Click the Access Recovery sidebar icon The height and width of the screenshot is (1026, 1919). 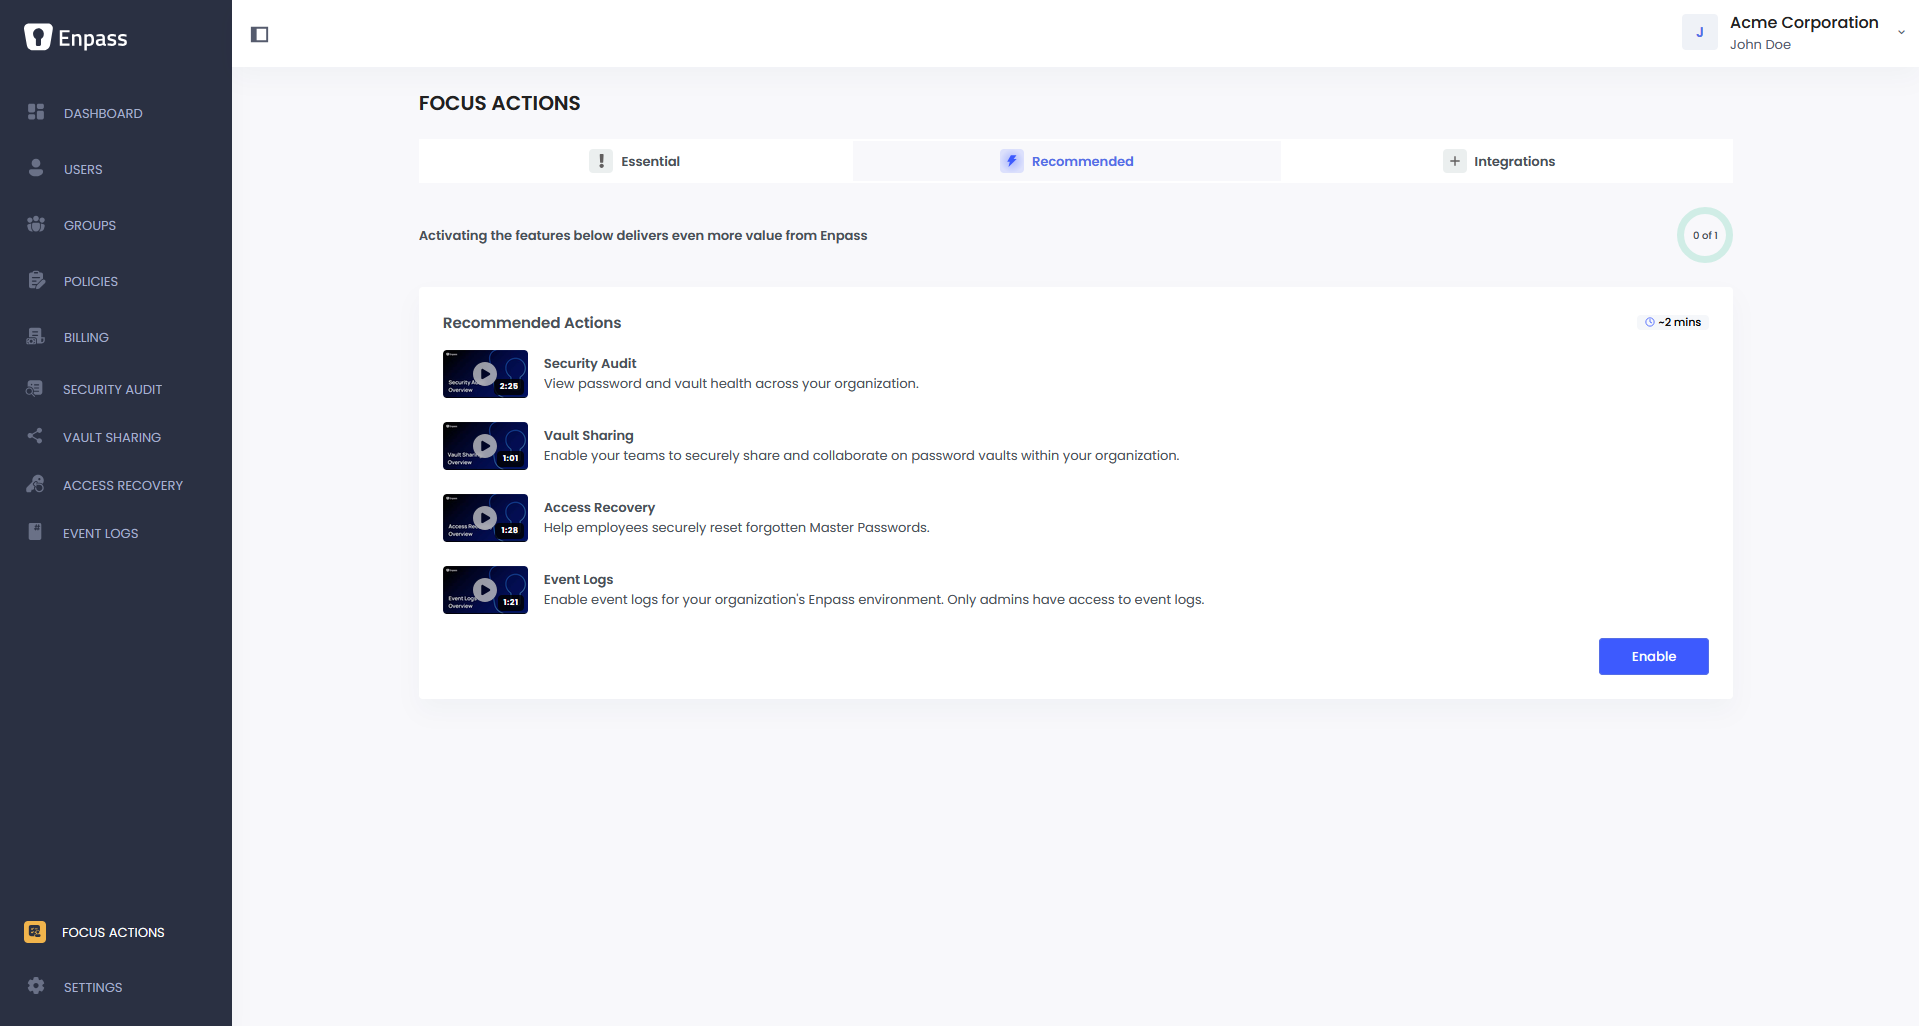coord(35,484)
